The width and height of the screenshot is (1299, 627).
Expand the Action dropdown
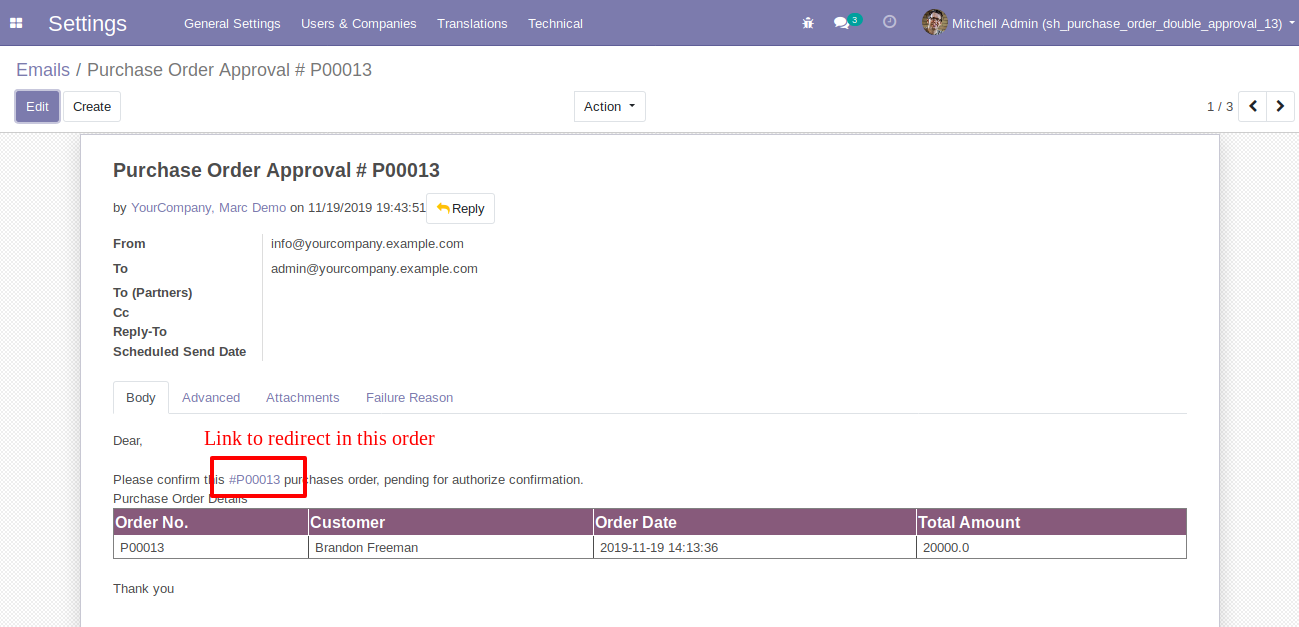(610, 106)
